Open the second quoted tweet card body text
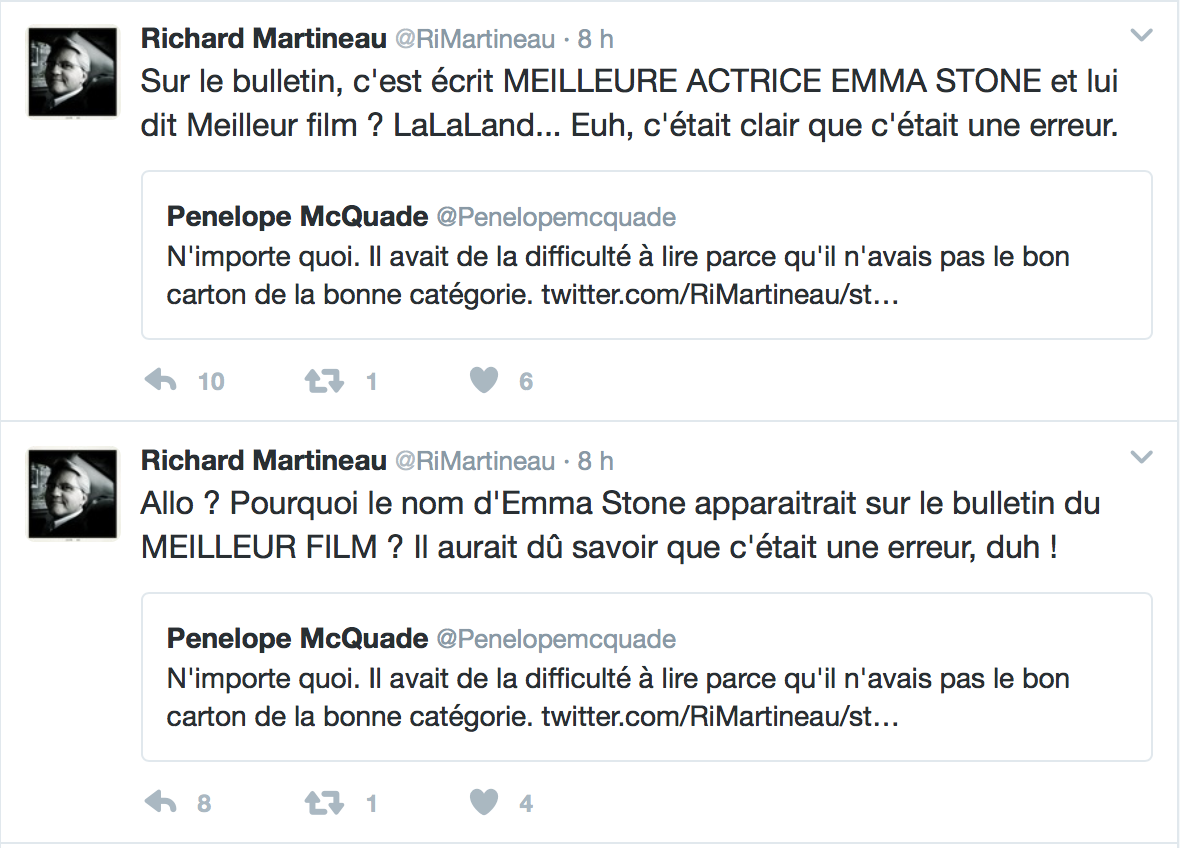The width and height of the screenshot is (1180, 848). click(x=618, y=698)
